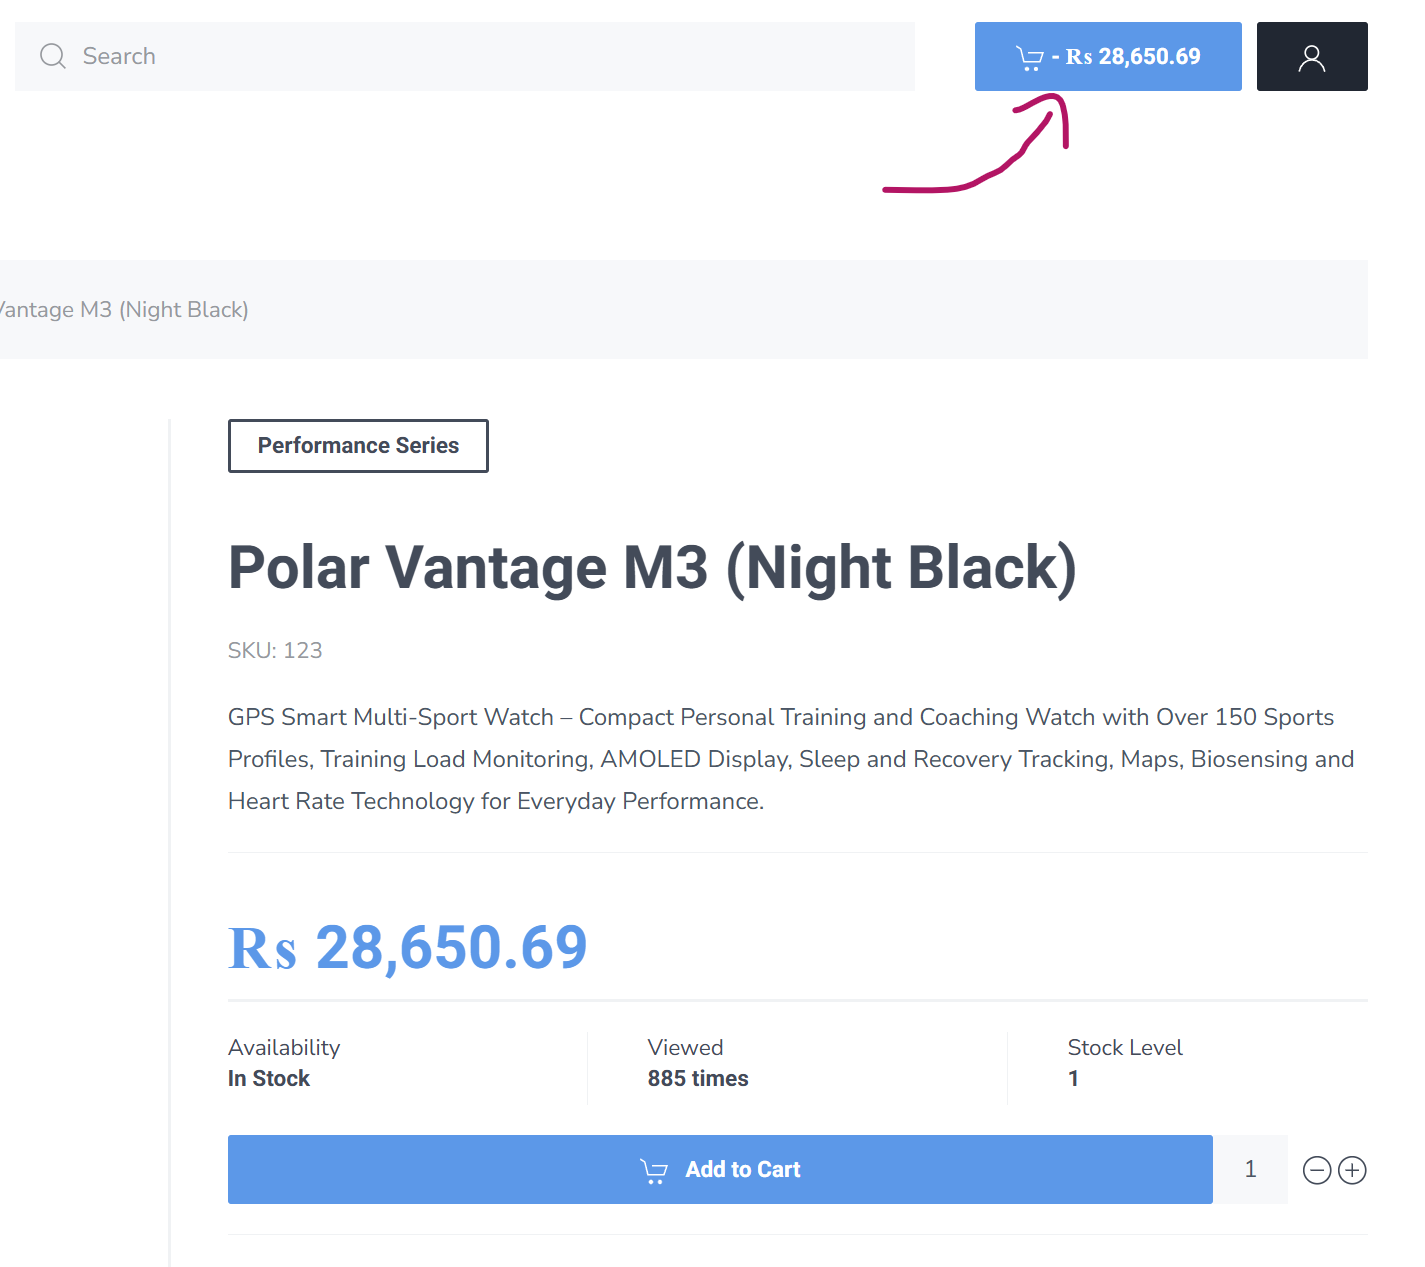
Task: Decrease quantity with the minus icon
Action: pyautogui.click(x=1317, y=1170)
